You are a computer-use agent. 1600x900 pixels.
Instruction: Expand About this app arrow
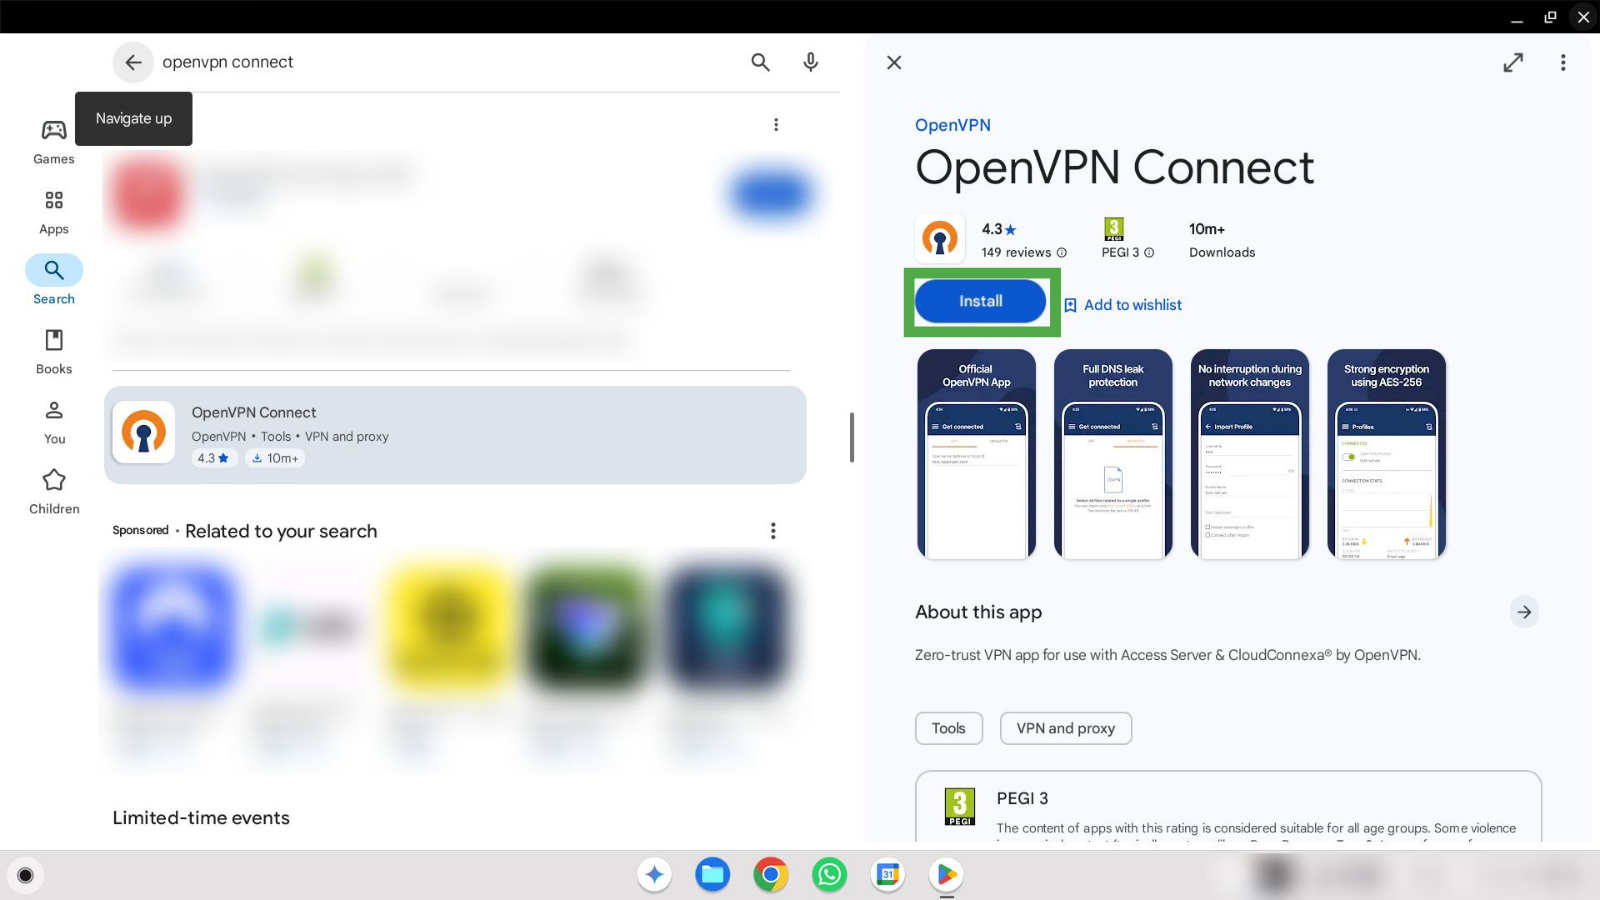[x=1524, y=612]
